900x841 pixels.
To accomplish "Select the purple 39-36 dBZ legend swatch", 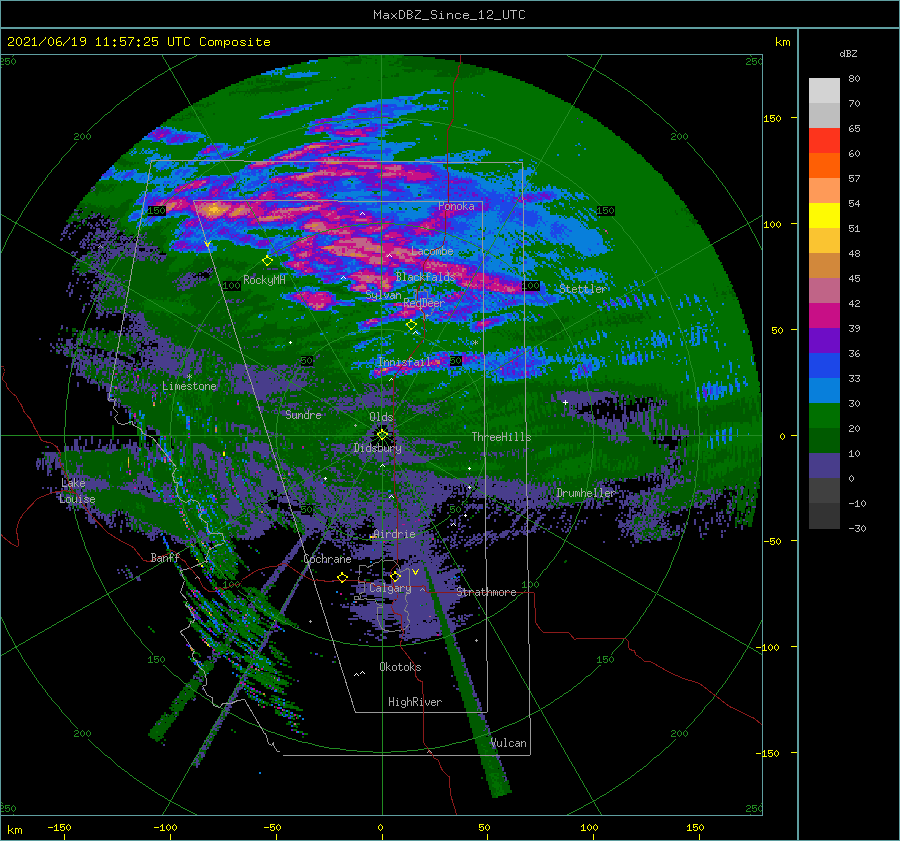I will pyautogui.click(x=824, y=340).
